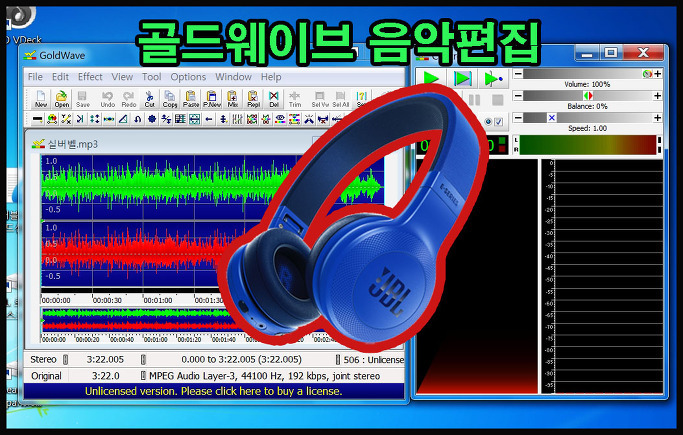Viewport: 683px width, 435px height.
Task: Click the Trim toolbar icon
Action: [x=295, y=99]
